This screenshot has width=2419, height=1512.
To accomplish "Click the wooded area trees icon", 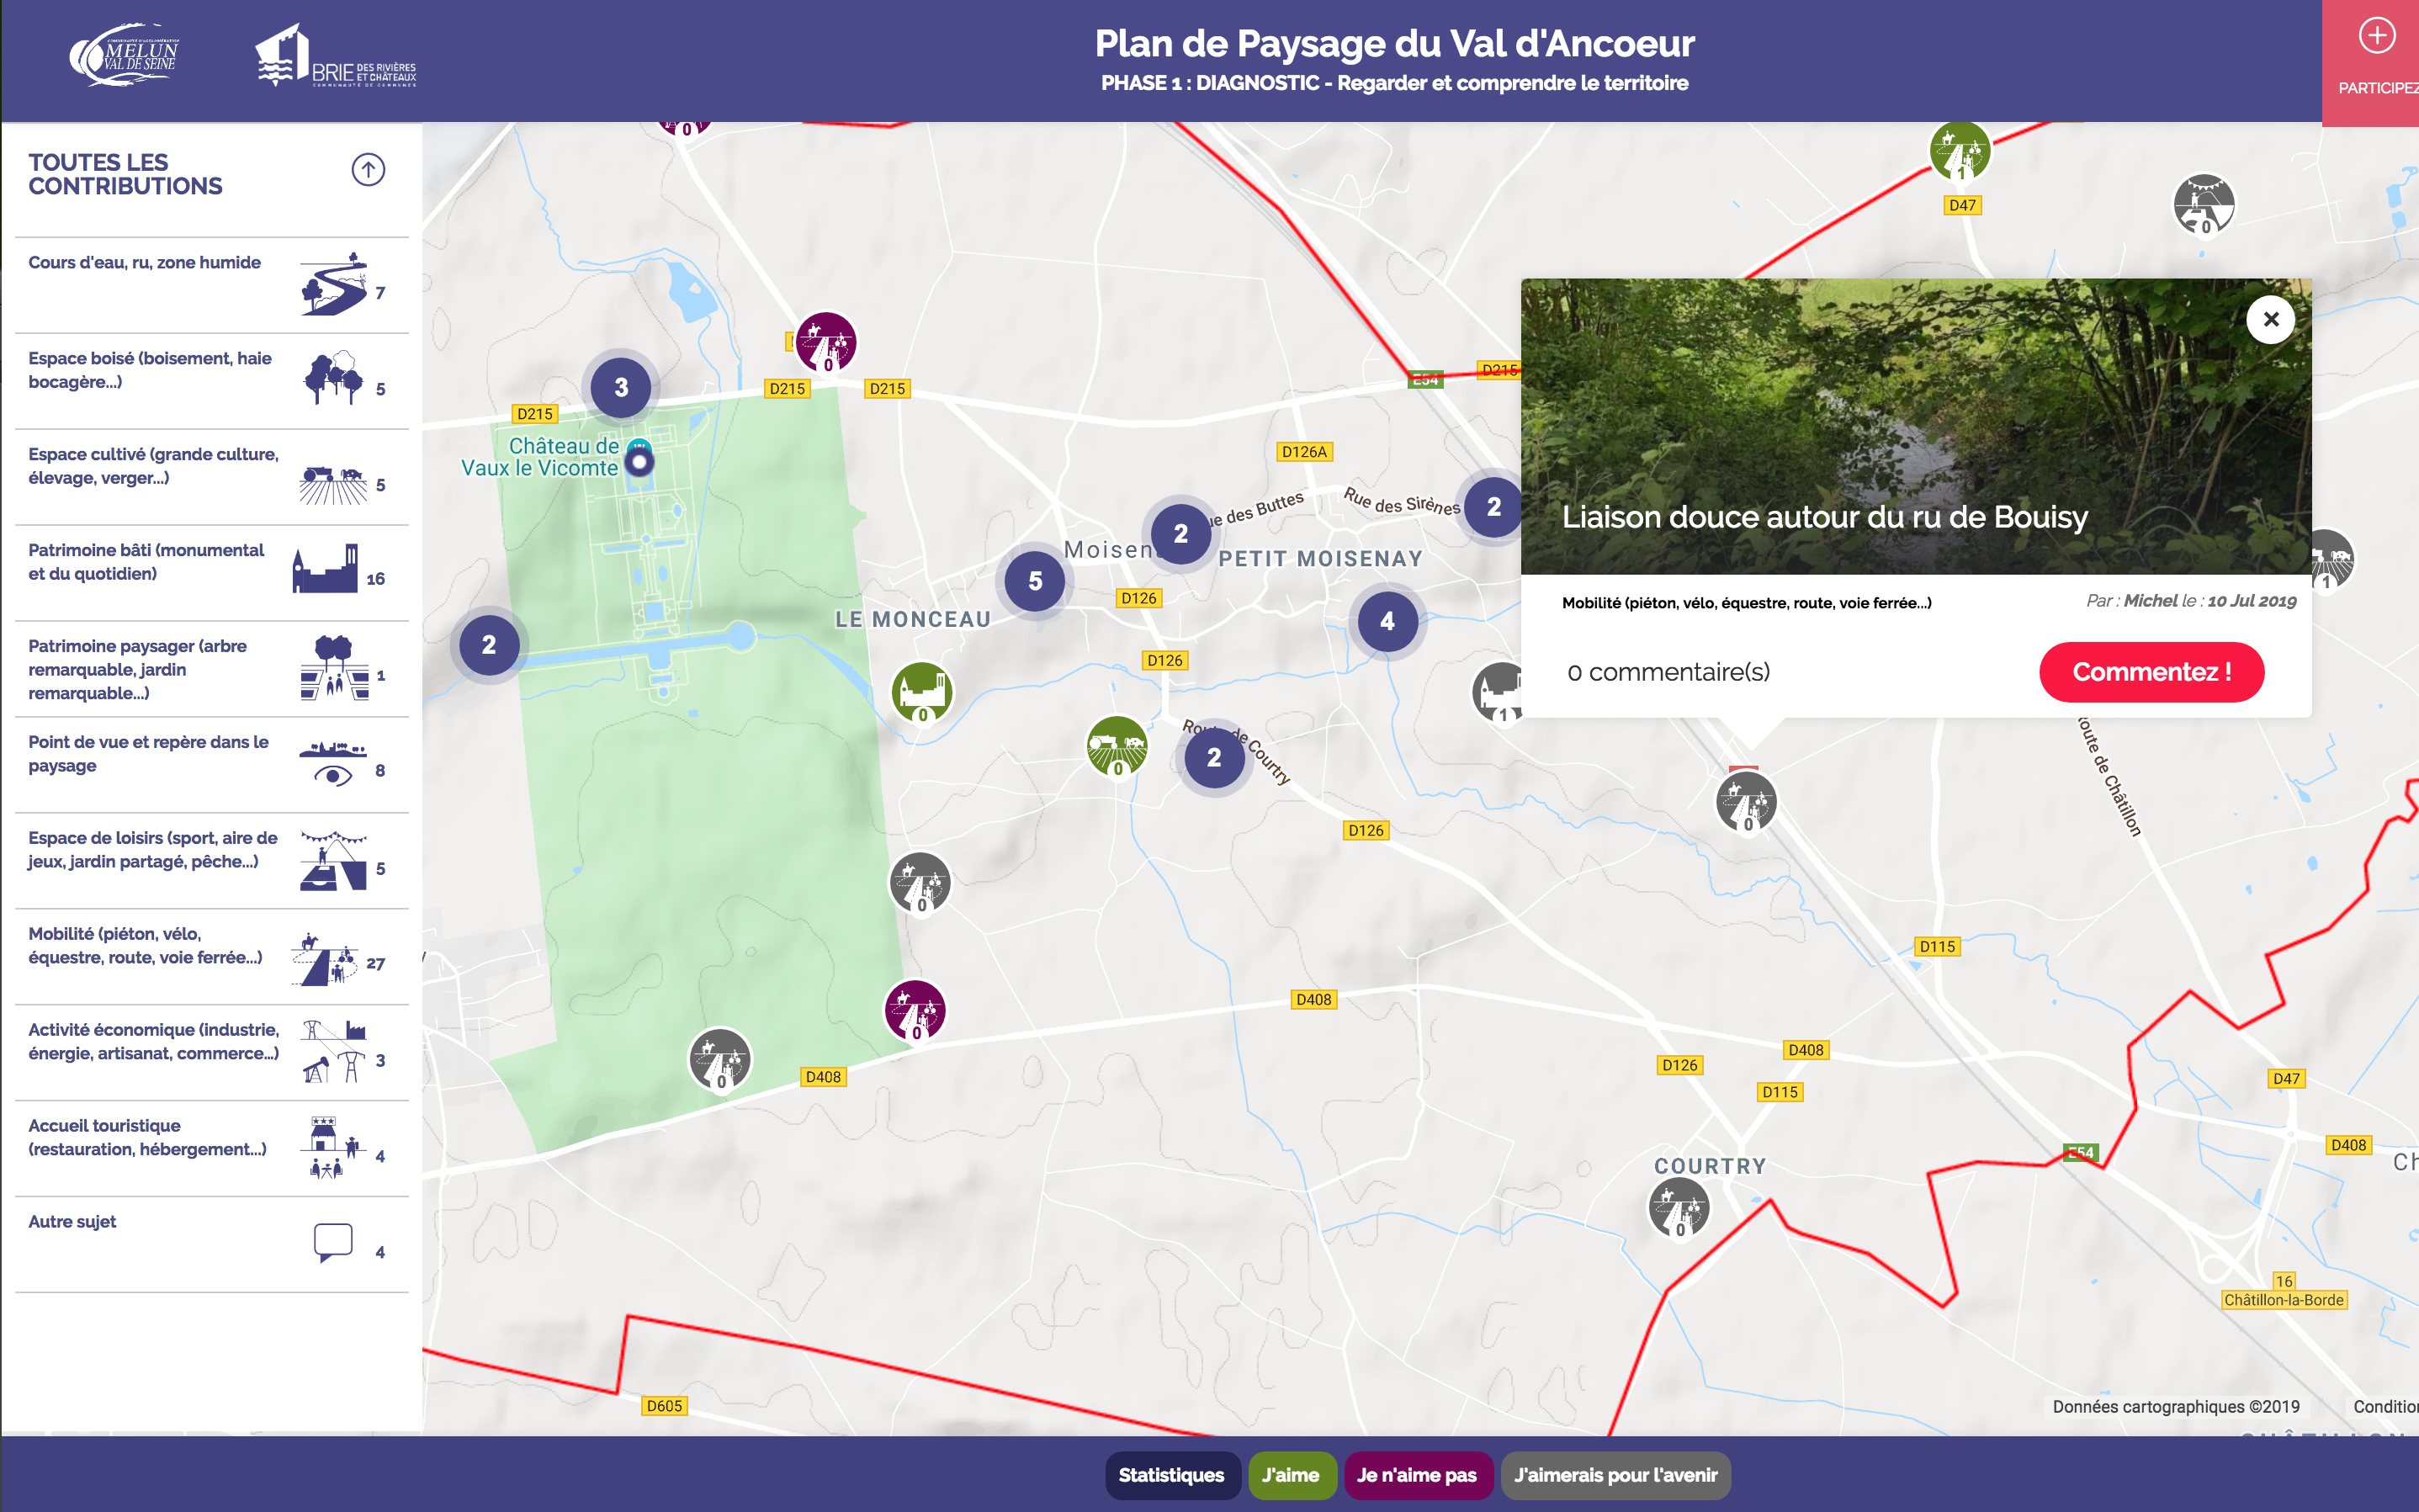I will click(332, 378).
